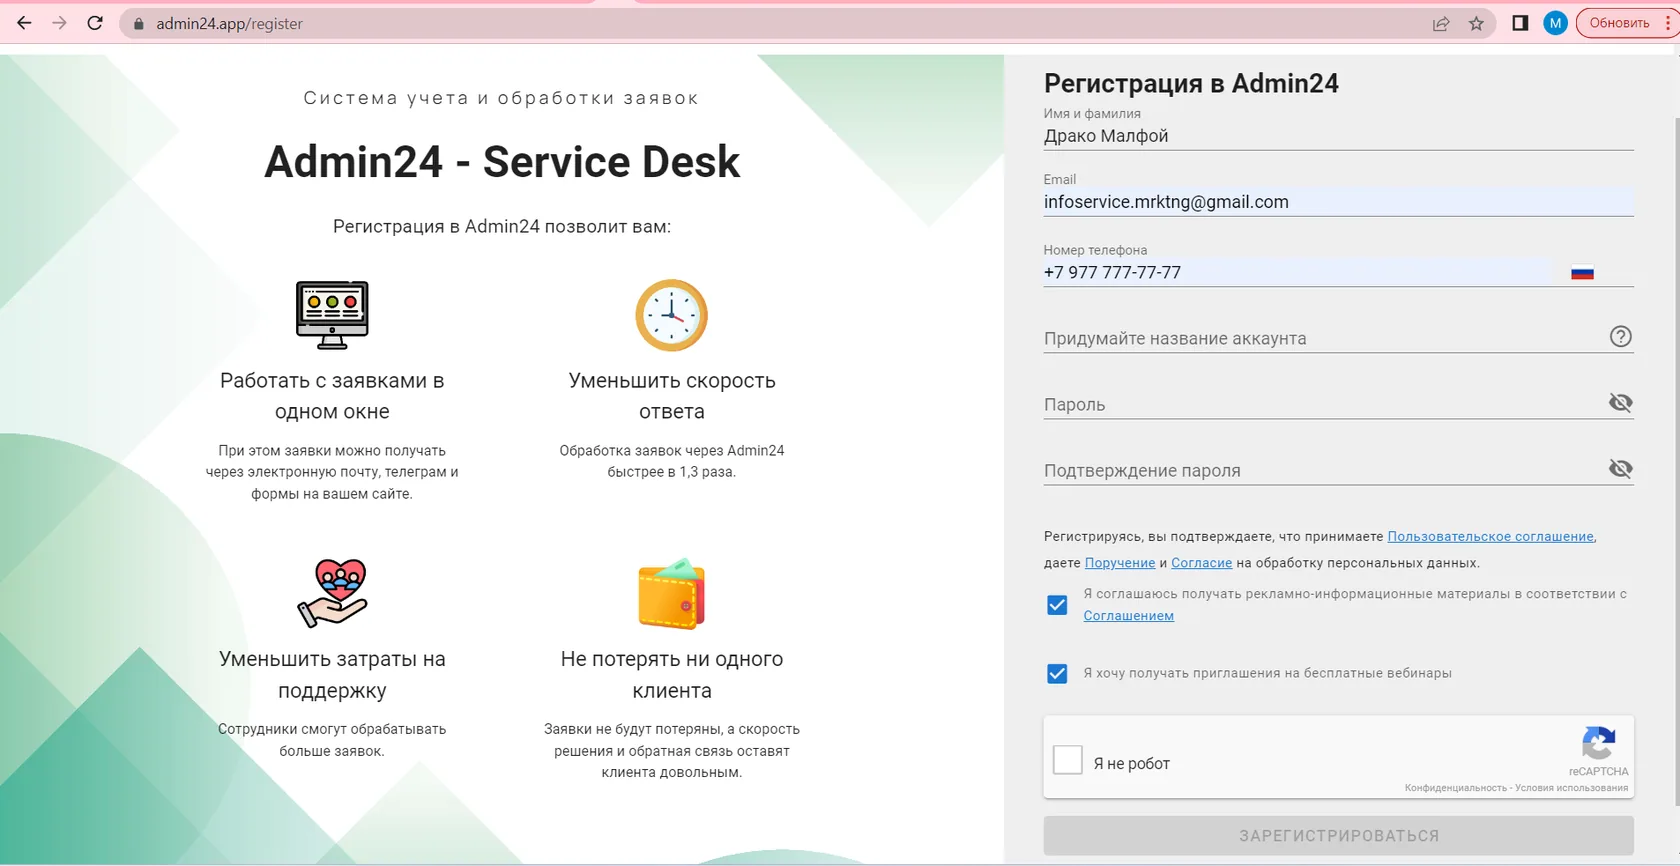Click the ЗАРЕГИСТРИРОВАТЬСЯ button

click(1339, 835)
